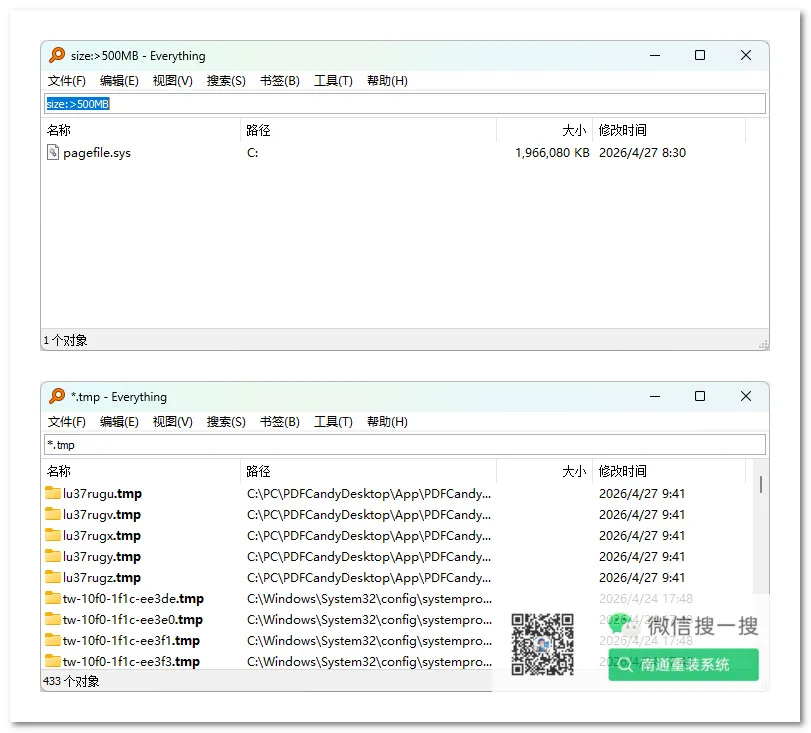Click modified date of lu37rugz.tmp row
811x733 pixels.
(x=642, y=577)
